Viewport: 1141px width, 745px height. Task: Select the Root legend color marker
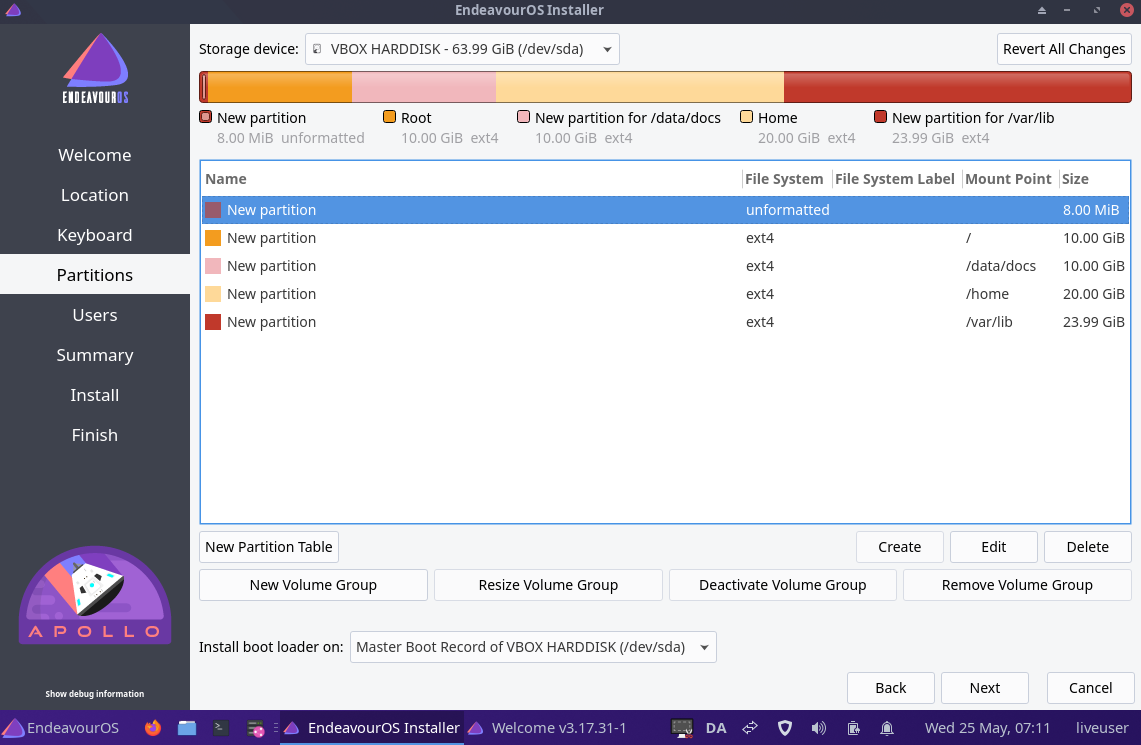tap(389, 116)
